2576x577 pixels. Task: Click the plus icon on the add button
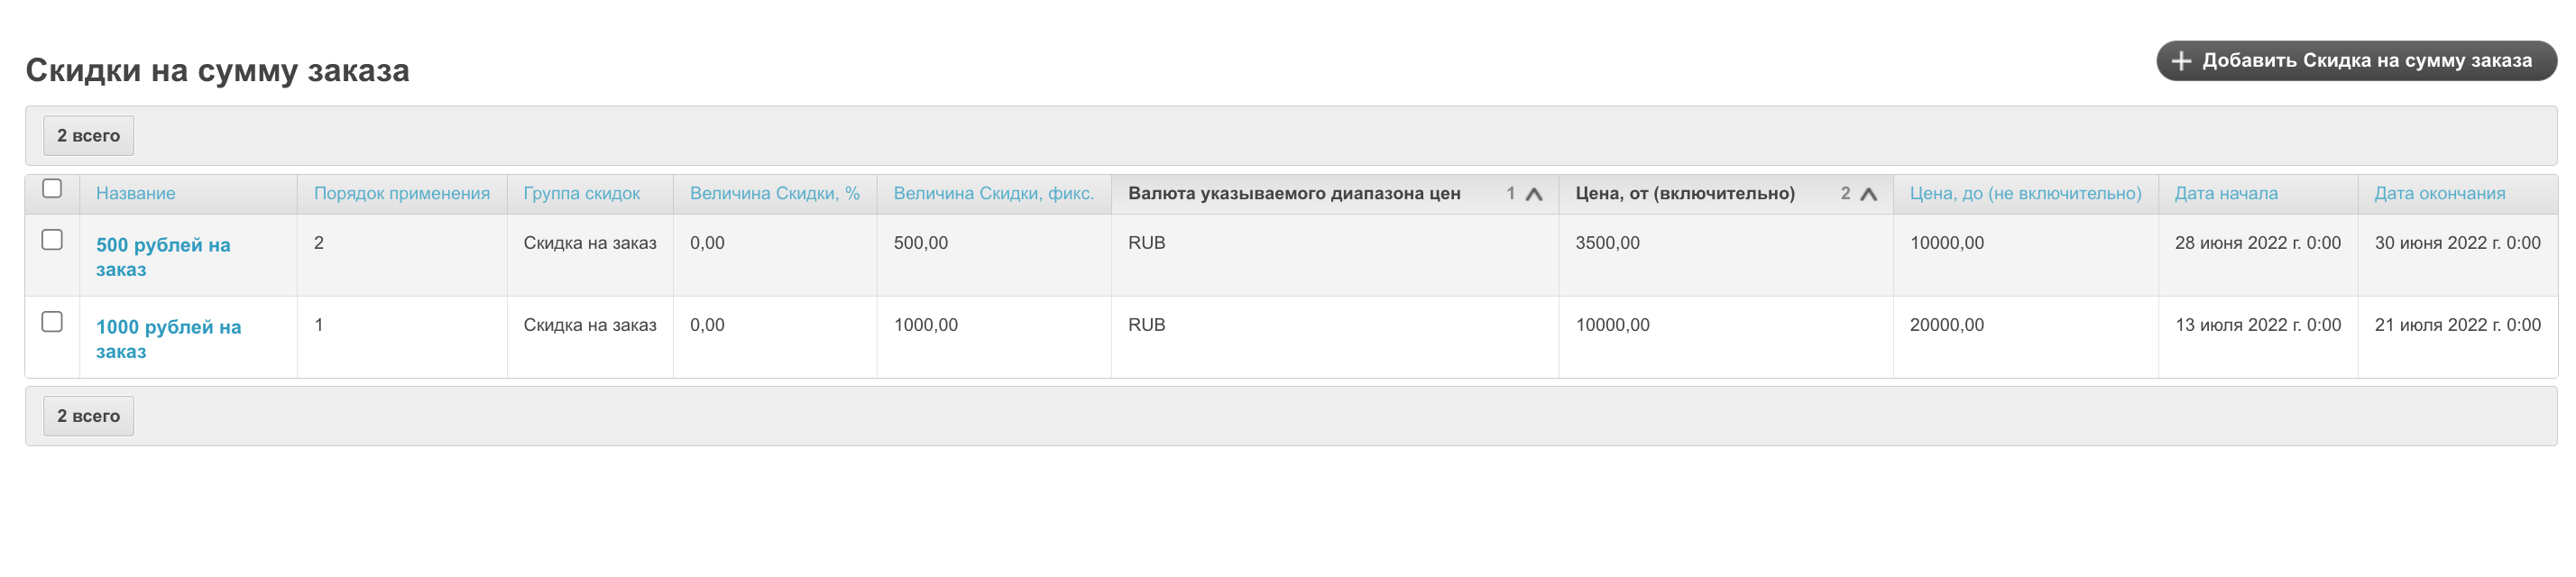point(2181,61)
